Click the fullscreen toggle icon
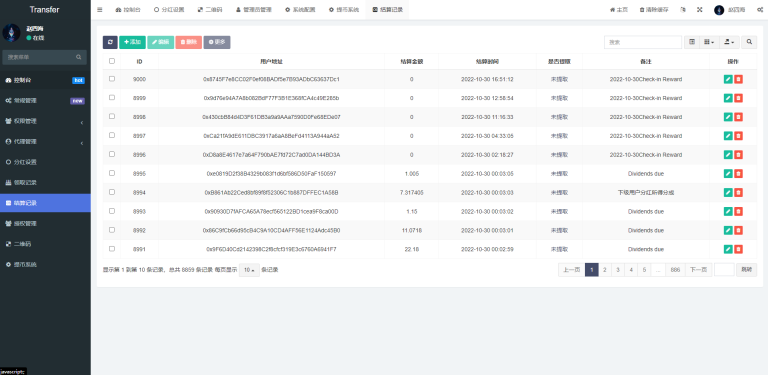Image resolution: width=768 pixels, height=375 pixels. [700, 10]
